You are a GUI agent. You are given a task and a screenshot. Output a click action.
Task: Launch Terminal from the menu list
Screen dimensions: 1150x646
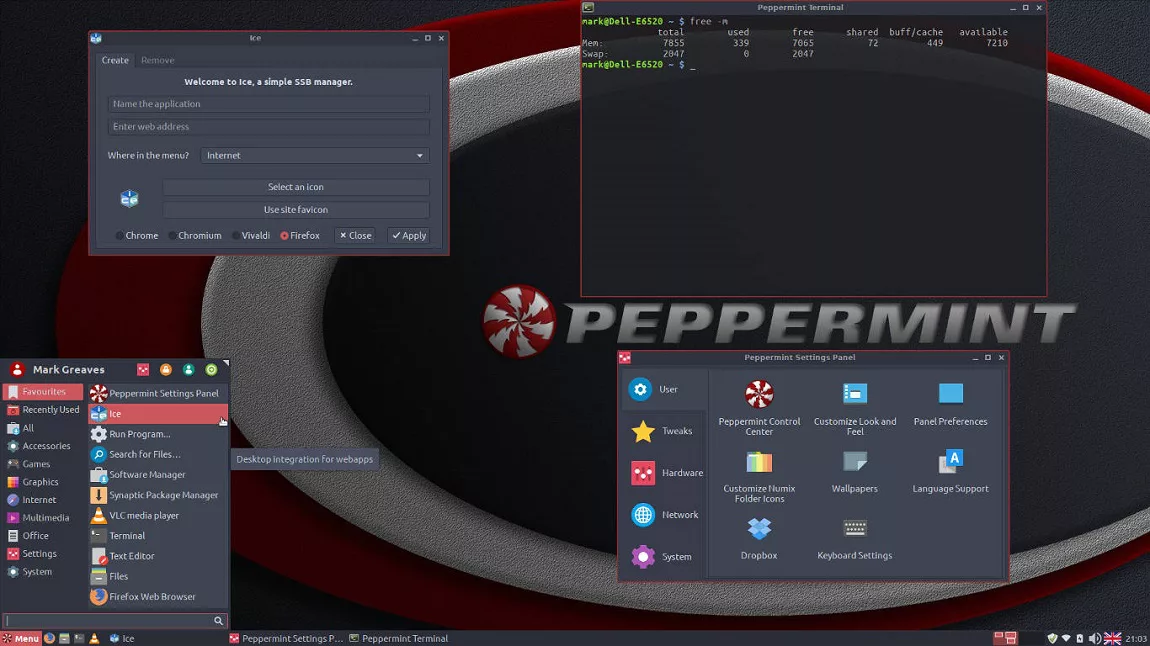coord(158,536)
